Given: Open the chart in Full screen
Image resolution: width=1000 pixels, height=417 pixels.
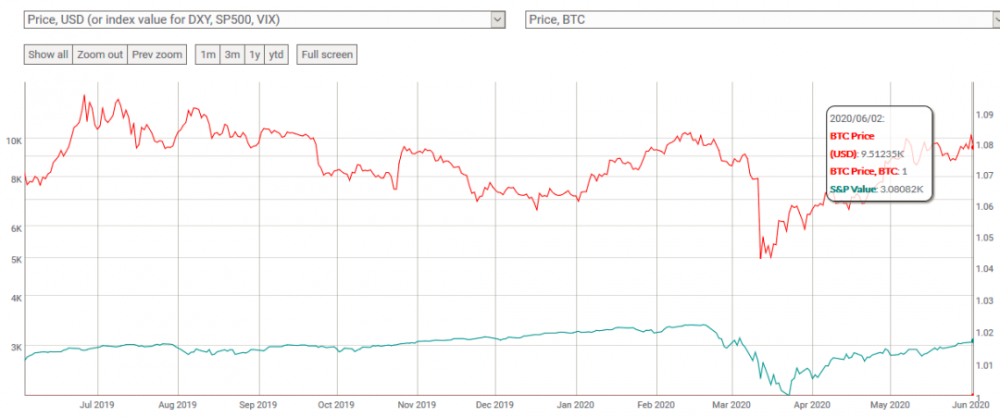Looking at the screenshot, I should point(326,54).
